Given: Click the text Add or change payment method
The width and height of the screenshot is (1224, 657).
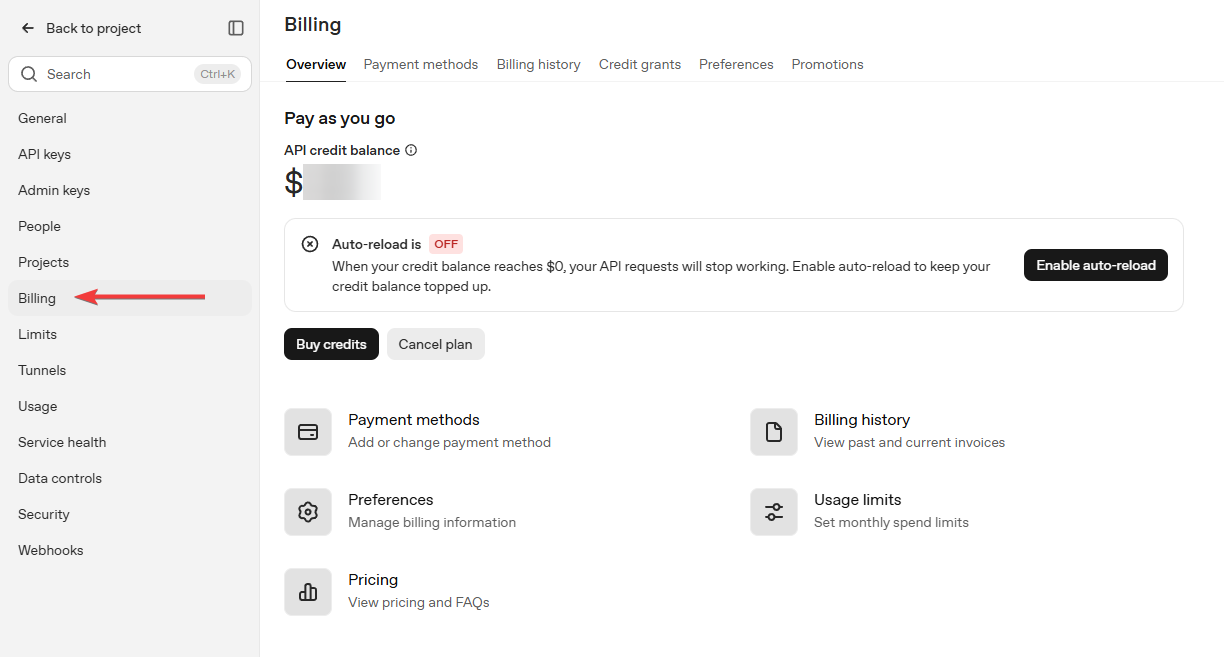Looking at the screenshot, I should tap(449, 442).
